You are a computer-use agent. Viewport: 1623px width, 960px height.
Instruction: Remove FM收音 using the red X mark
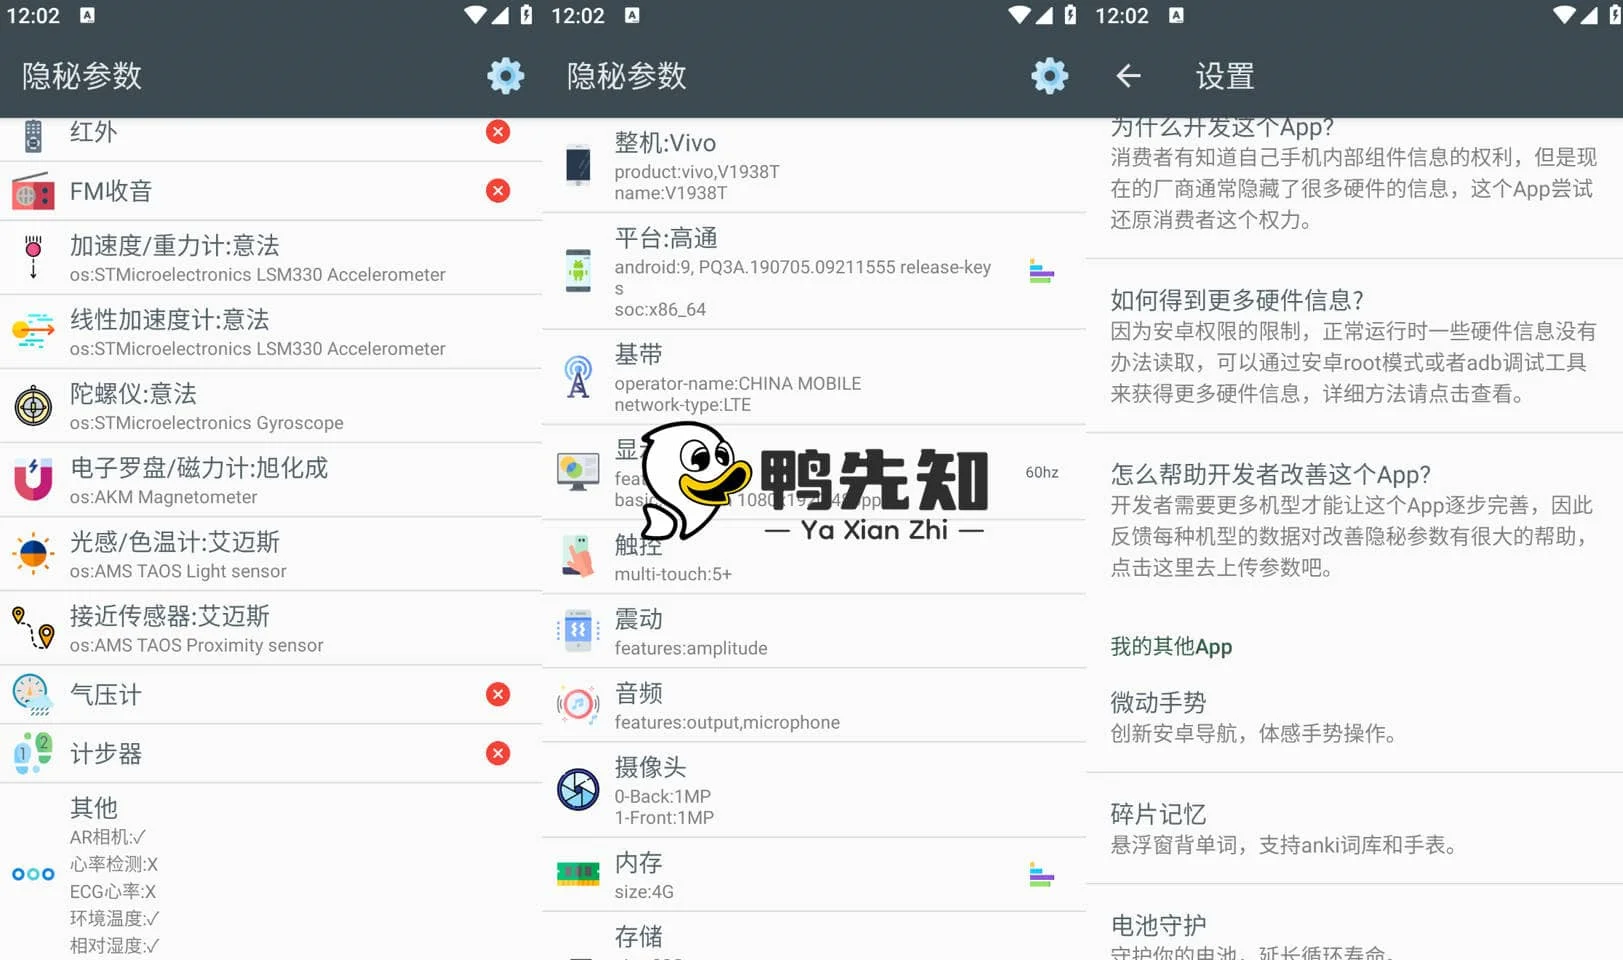pos(498,190)
